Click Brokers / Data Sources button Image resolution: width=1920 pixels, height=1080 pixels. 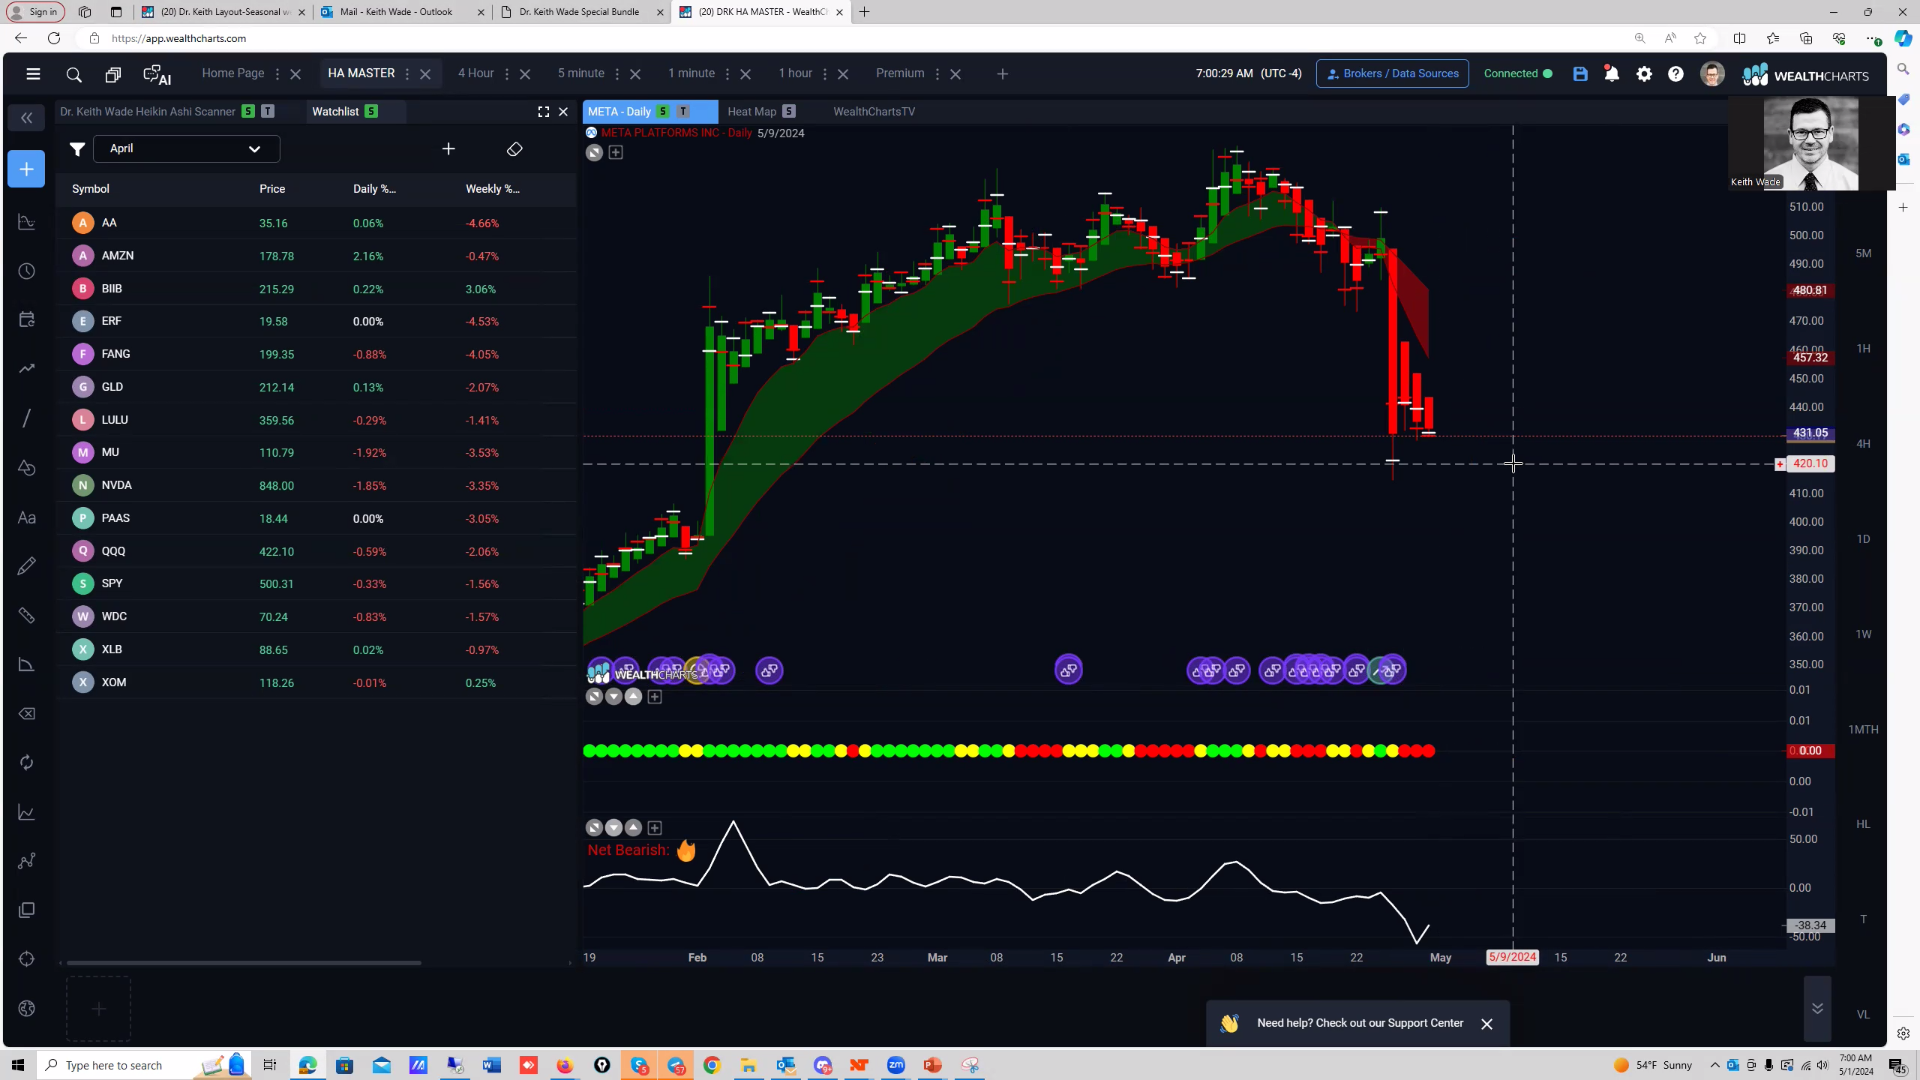coord(1392,74)
